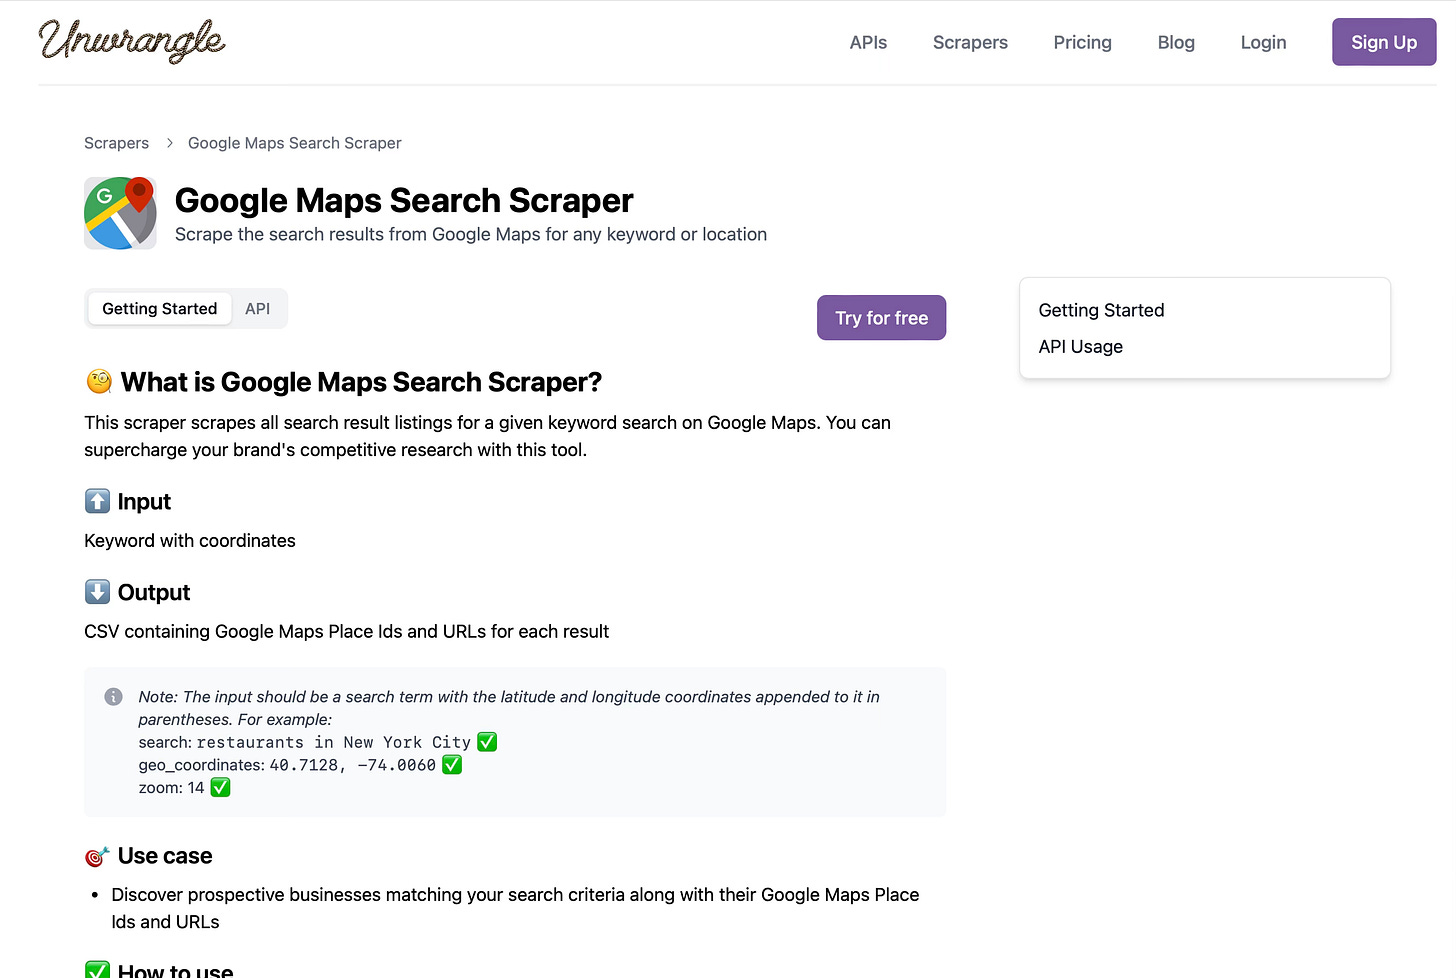Click the up arrow Input icon
This screenshot has height=978, width=1456.
pos(97,501)
